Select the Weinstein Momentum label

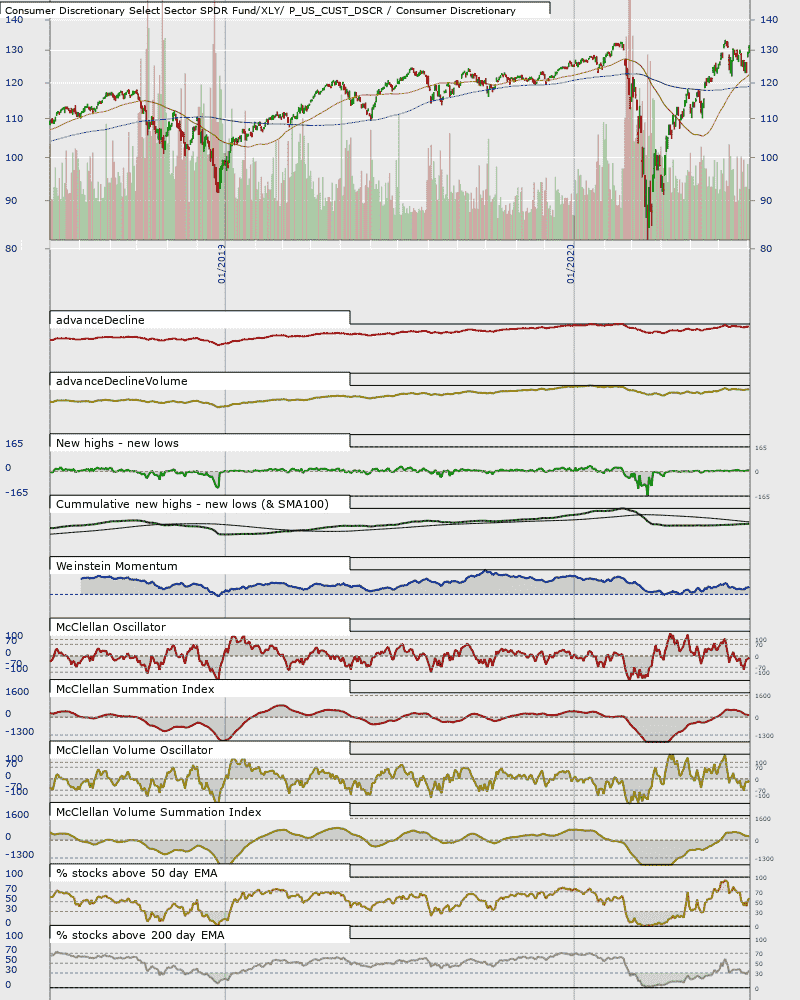tap(117, 566)
